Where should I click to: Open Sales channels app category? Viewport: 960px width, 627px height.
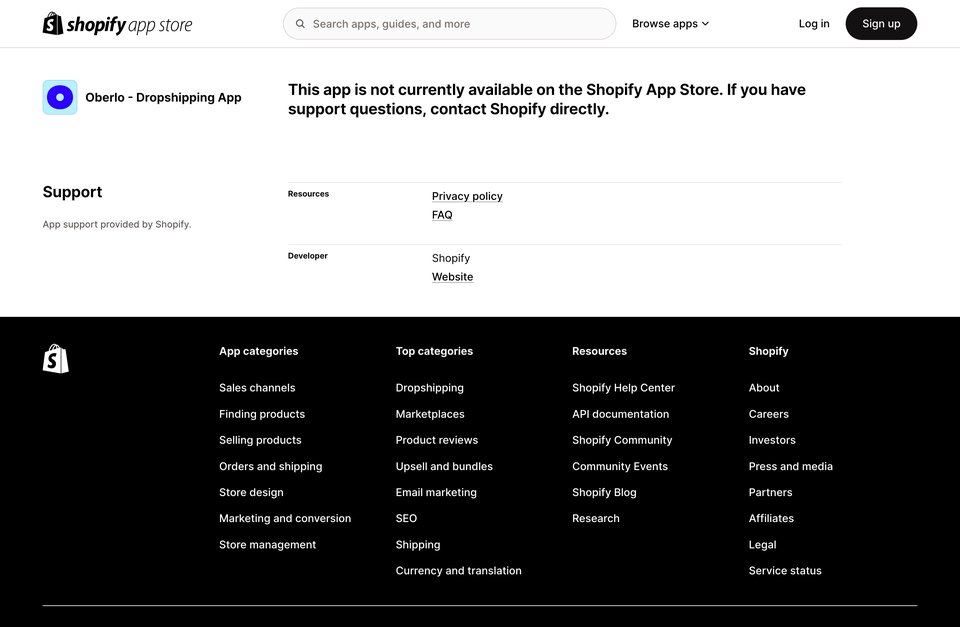[257, 388]
